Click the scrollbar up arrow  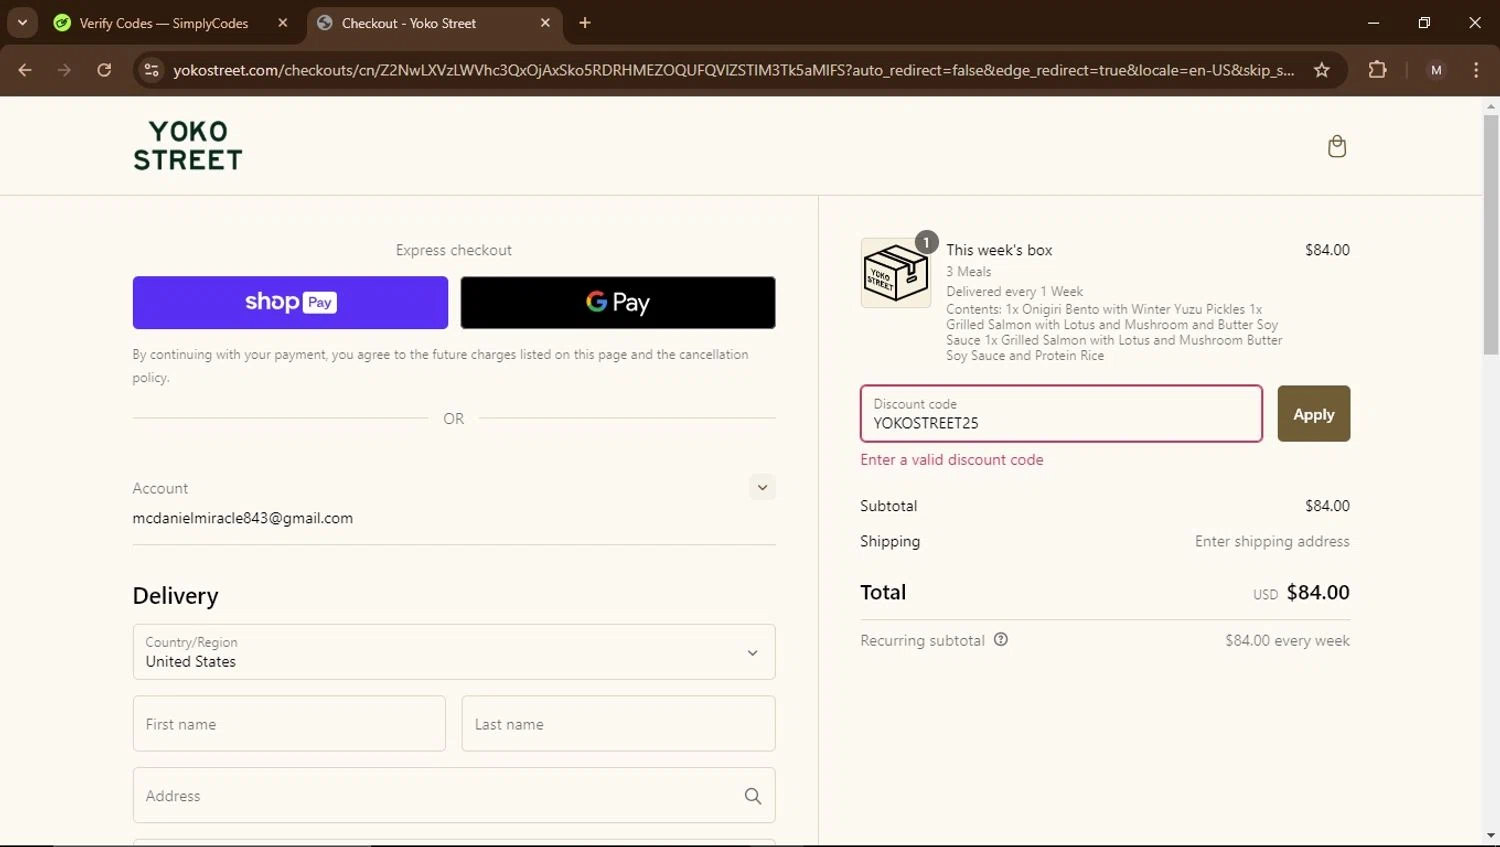pyautogui.click(x=1491, y=106)
